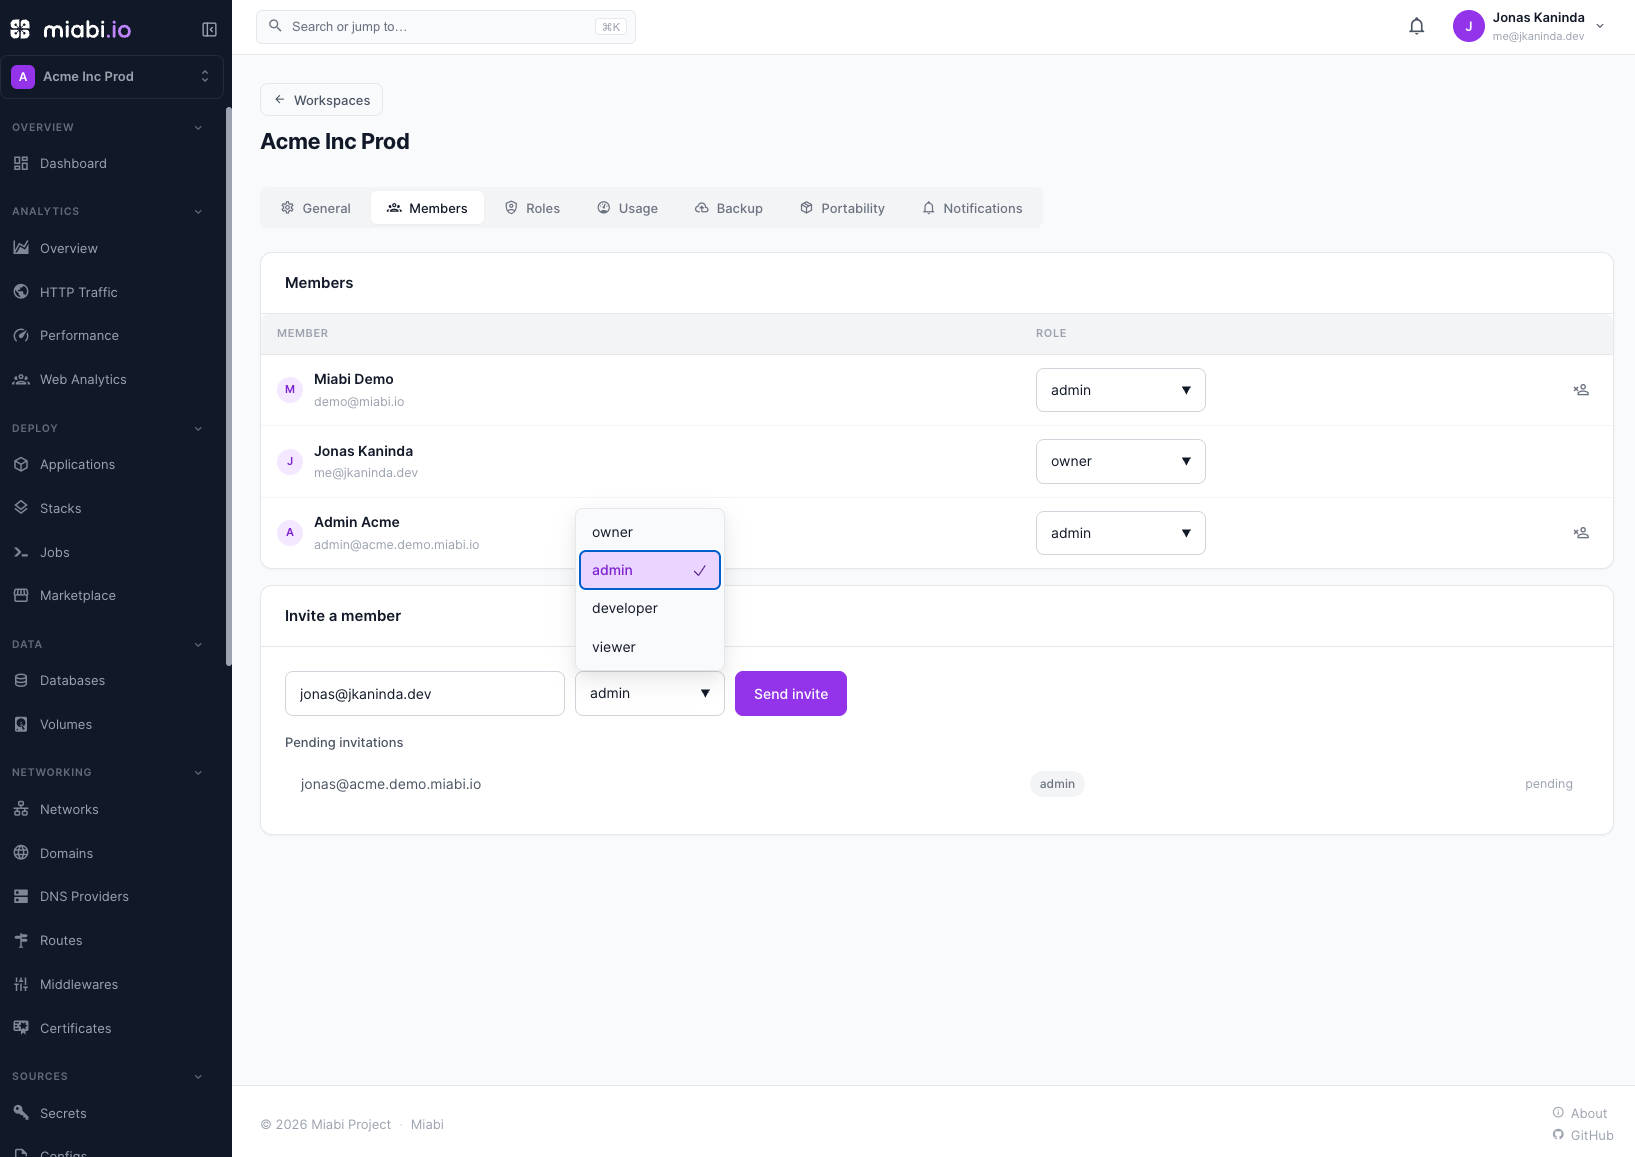Collapse the Analytics sidebar section

pyautogui.click(x=198, y=212)
